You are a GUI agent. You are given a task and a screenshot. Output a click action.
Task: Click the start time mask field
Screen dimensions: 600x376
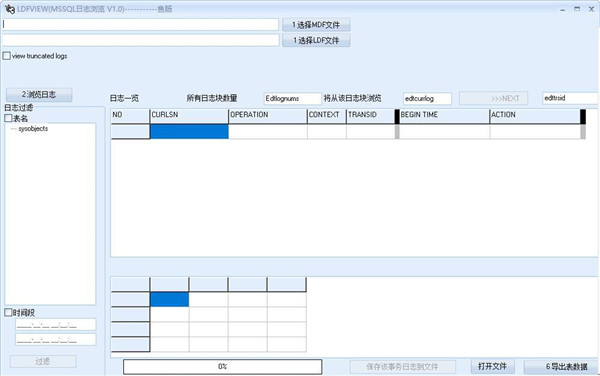55,325
